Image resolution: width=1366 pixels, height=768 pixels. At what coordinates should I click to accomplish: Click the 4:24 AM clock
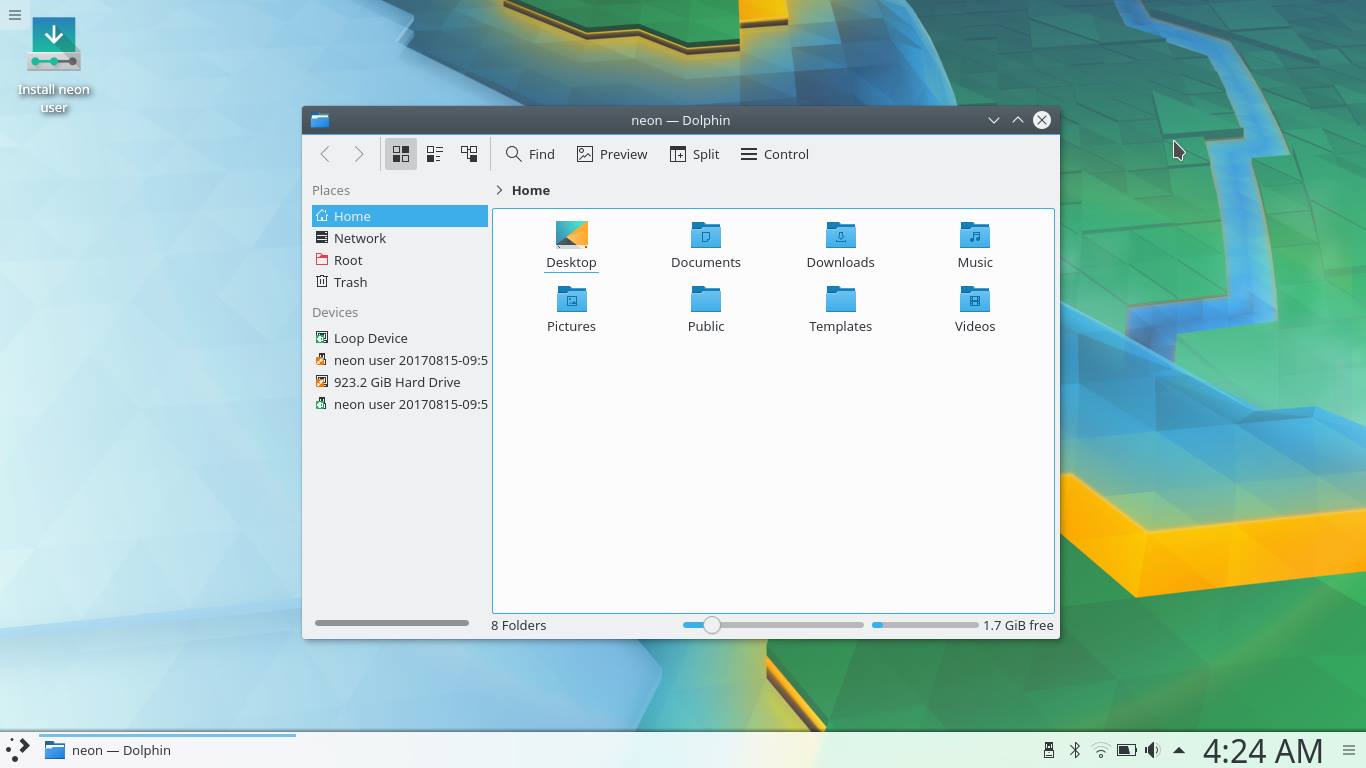coord(1263,750)
